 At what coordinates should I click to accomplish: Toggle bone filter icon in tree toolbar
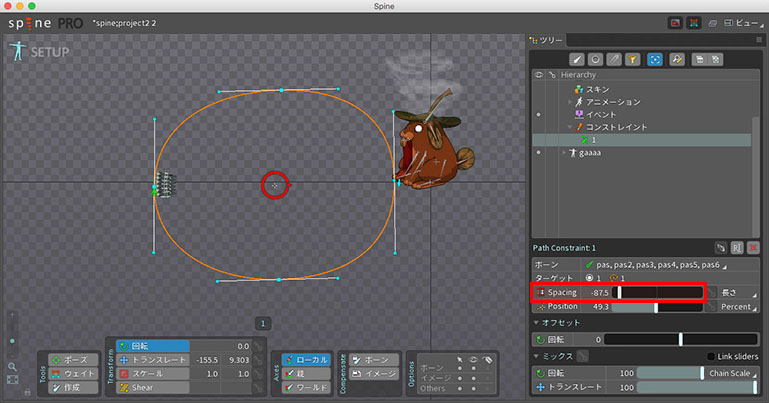click(x=577, y=60)
